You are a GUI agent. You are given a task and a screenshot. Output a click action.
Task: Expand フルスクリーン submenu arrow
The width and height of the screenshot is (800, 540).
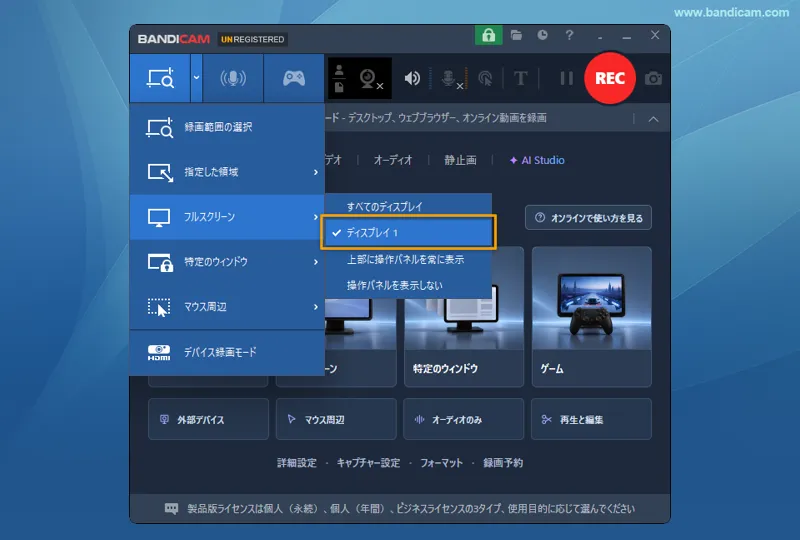(316, 217)
